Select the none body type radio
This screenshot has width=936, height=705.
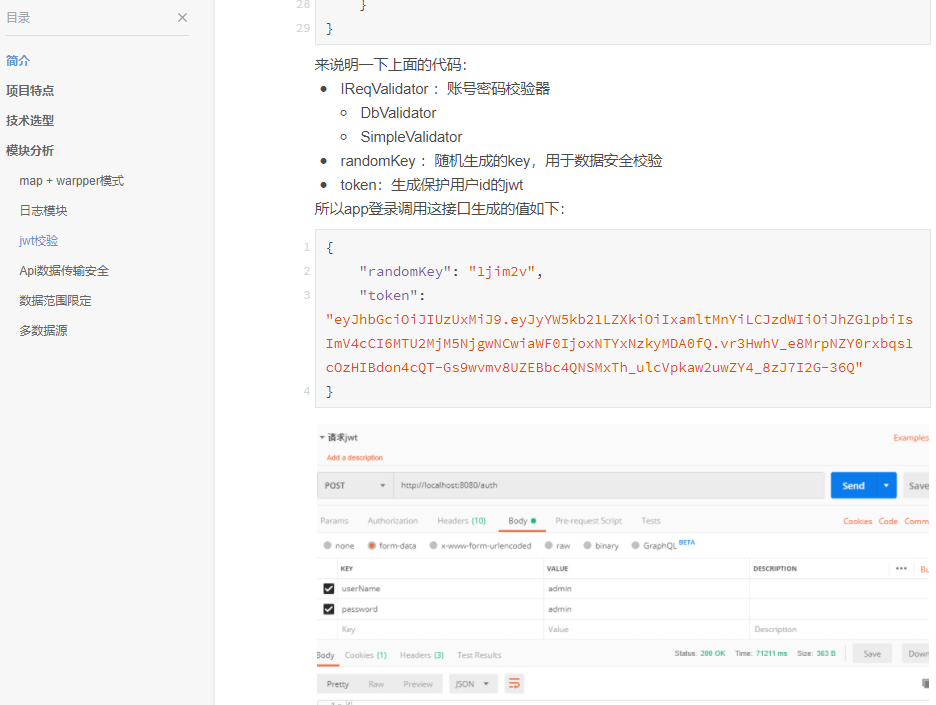pos(328,546)
